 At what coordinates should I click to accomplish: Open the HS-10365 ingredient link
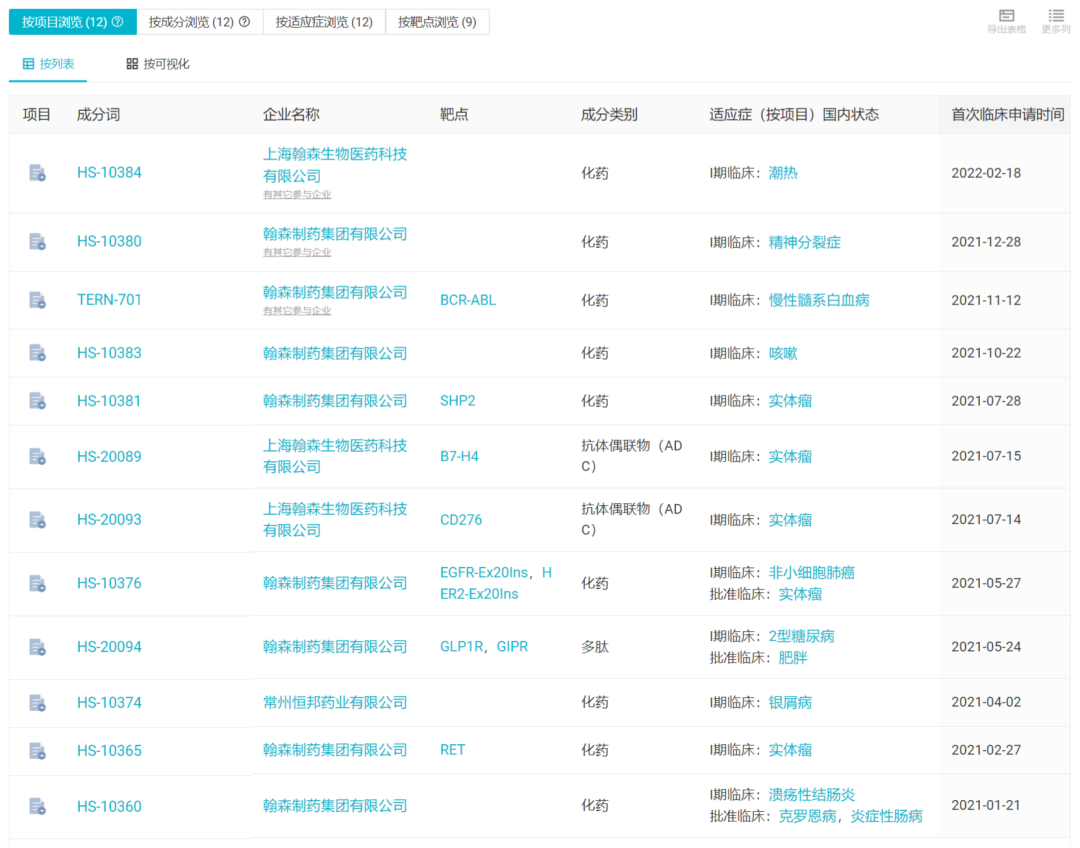tap(110, 751)
